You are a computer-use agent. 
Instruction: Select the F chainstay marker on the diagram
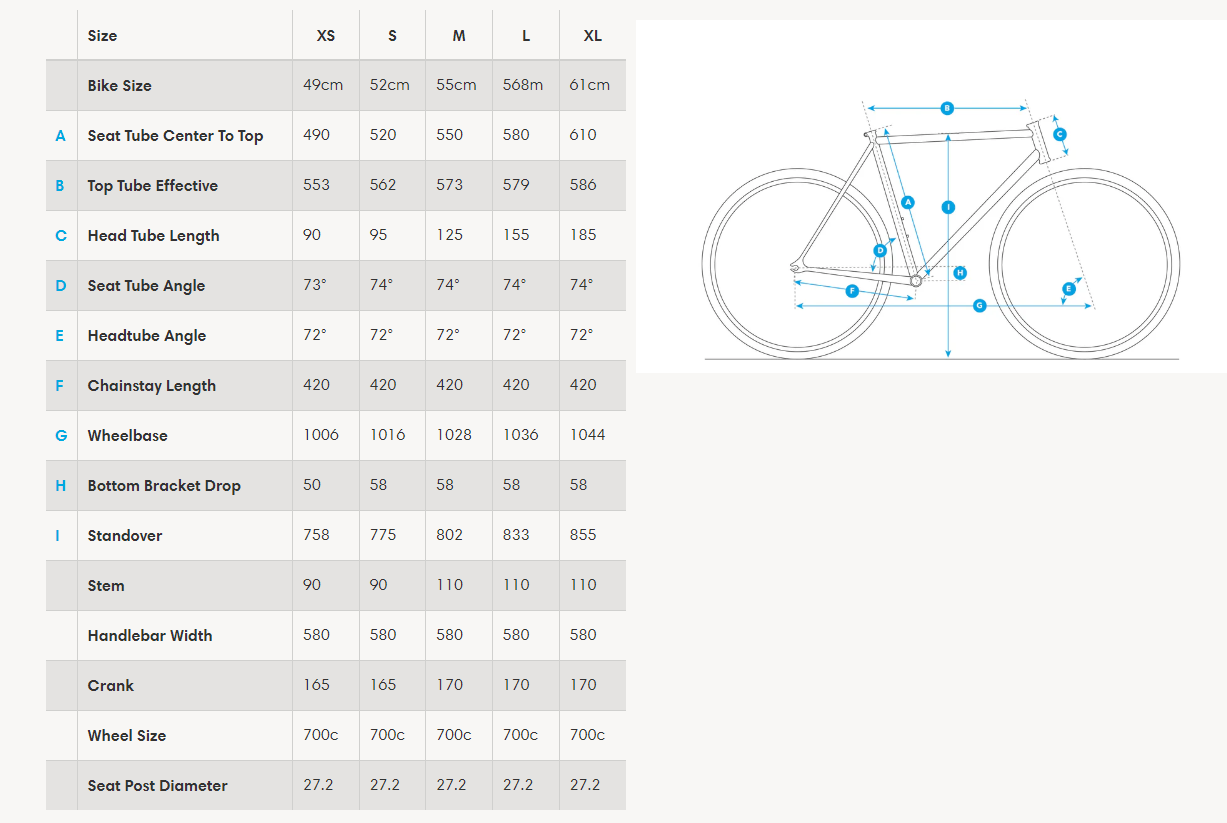pos(852,291)
